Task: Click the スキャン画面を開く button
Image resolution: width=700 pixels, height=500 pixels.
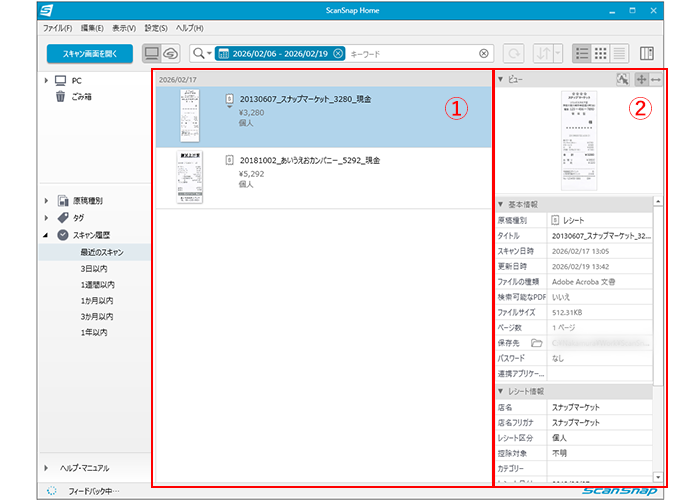Action: point(89,53)
